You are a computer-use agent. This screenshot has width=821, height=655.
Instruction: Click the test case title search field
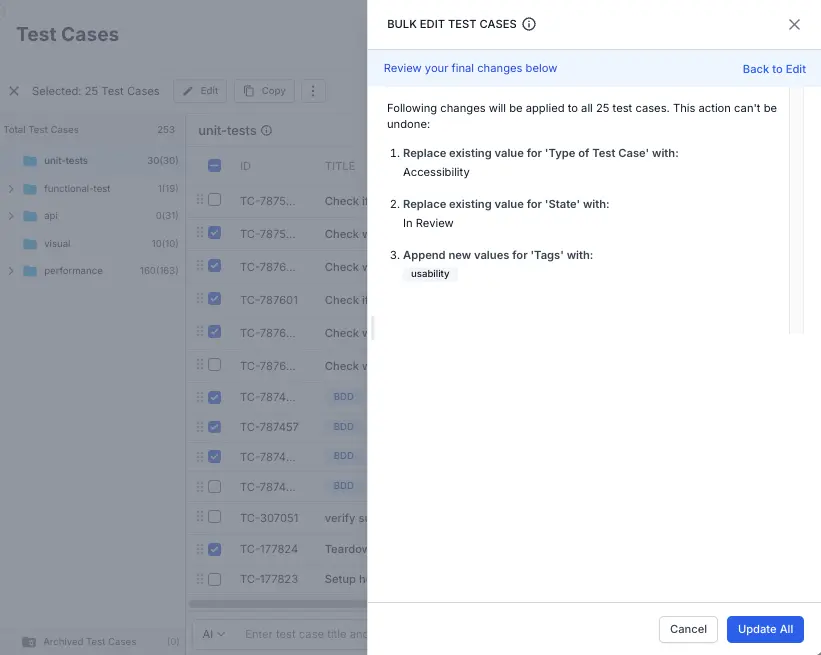point(305,634)
